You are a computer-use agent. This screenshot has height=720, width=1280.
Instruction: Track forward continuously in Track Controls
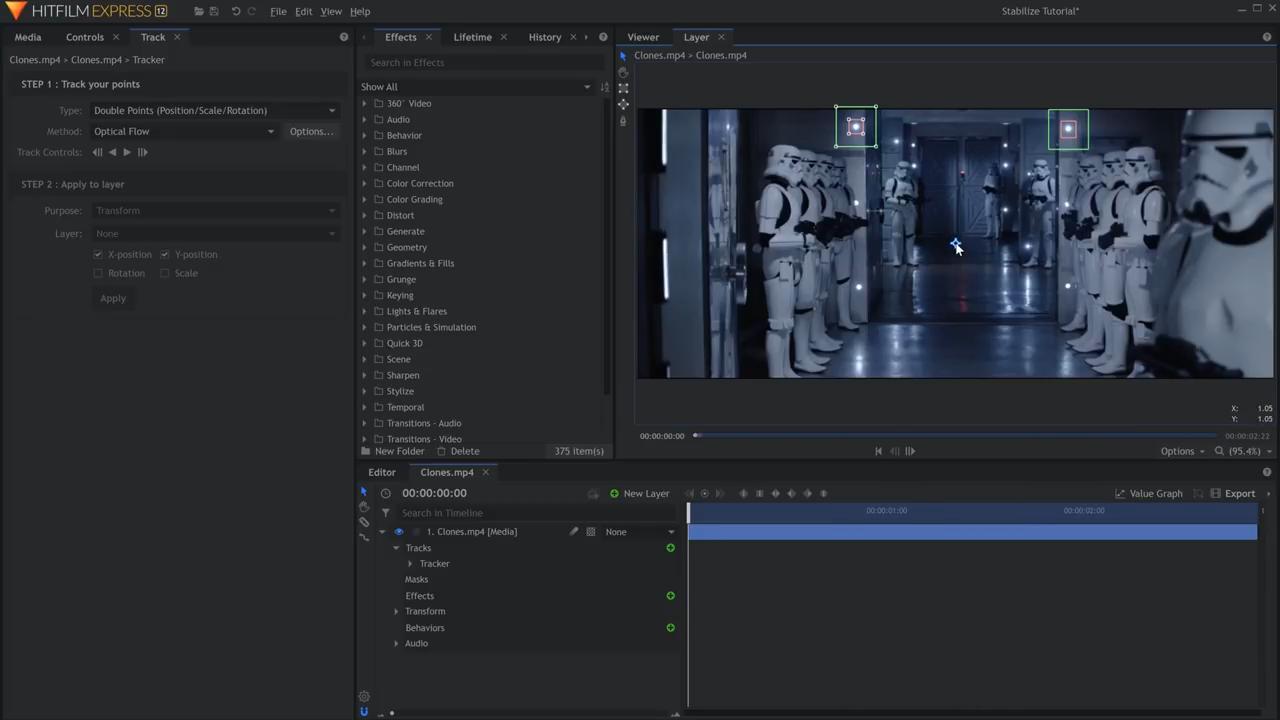tap(127, 152)
